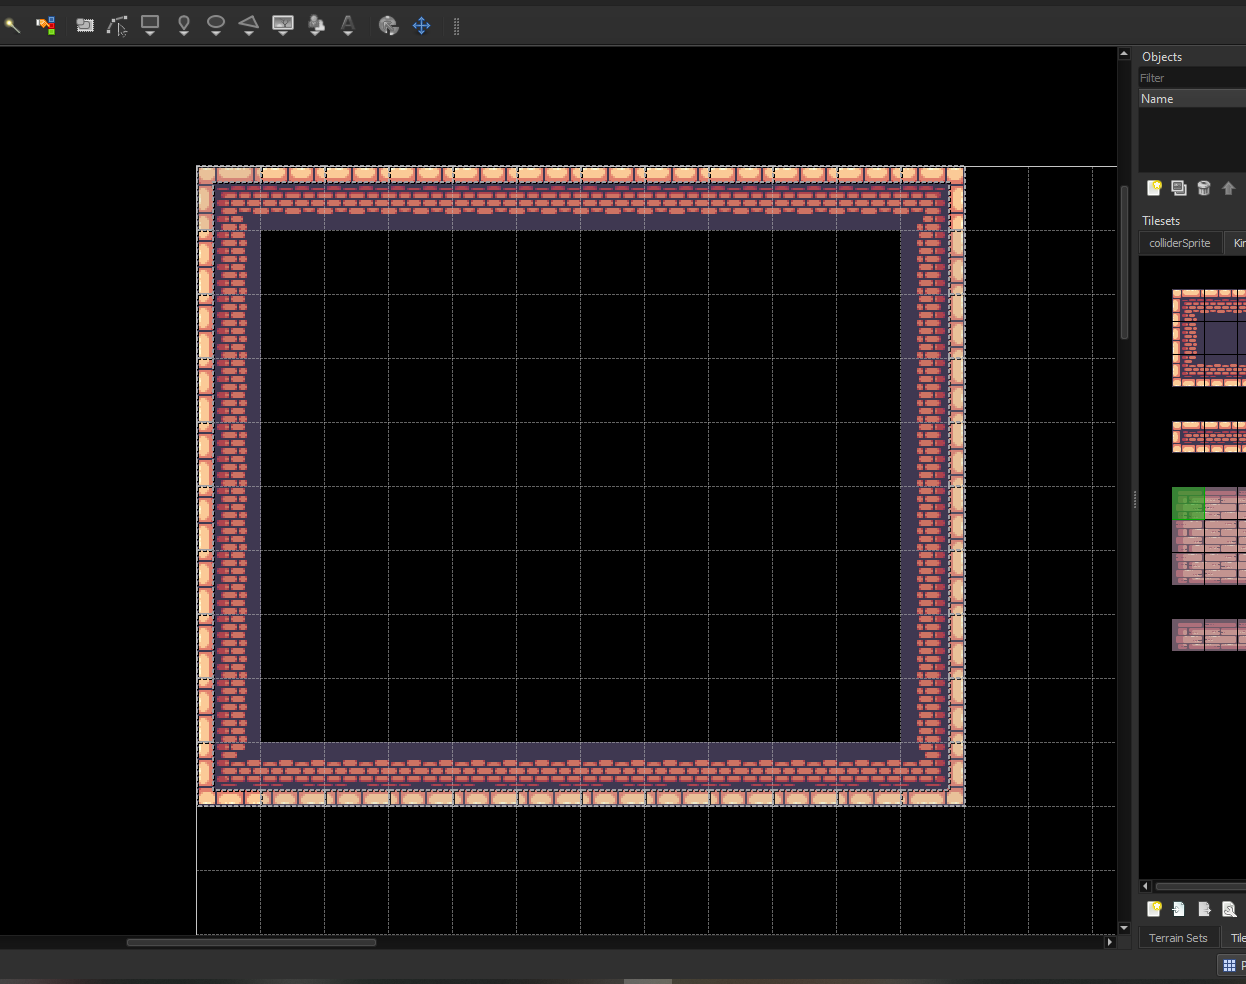The width and height of the screenshot is (1246, 984).
Task: Click the Duplicate Objects icon
Action: (1179, 187)
